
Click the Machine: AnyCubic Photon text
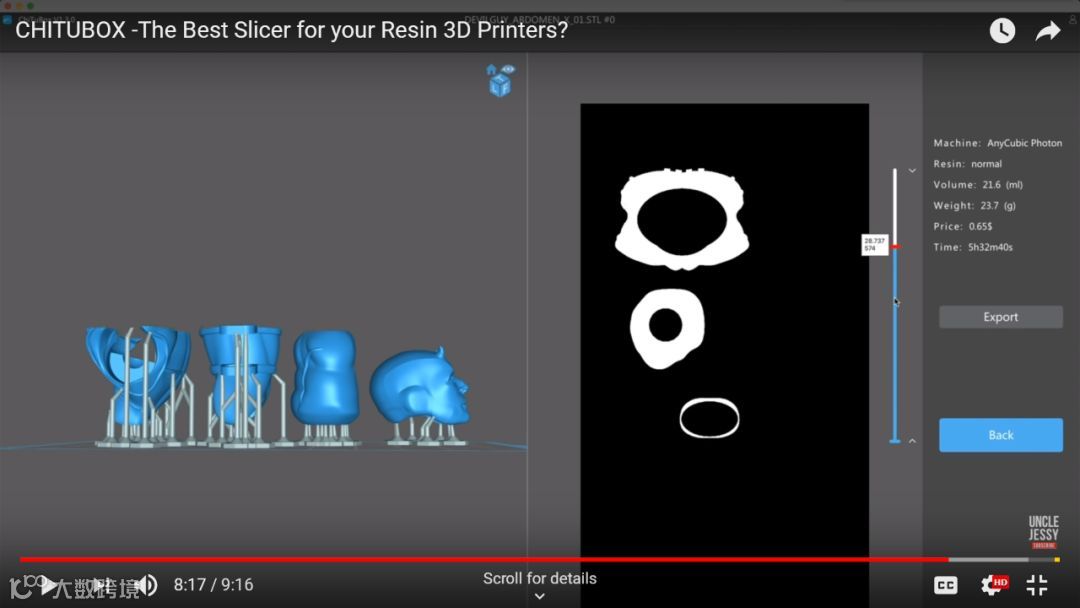[x=997, y=143]
